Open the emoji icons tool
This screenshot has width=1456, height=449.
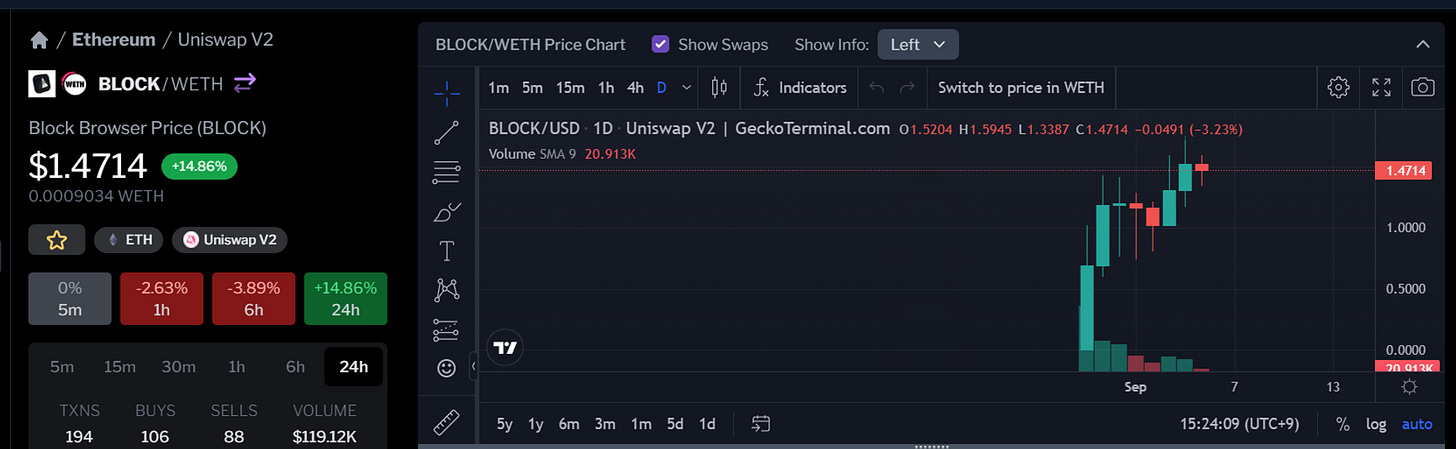(x=447, y=368)
